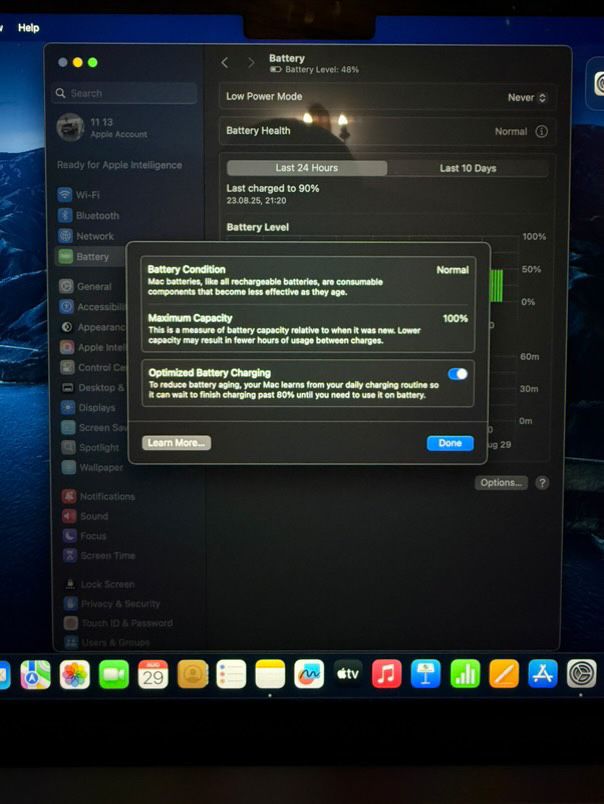
Task: Open Calendar in the Dock
Action: point(153,674)
